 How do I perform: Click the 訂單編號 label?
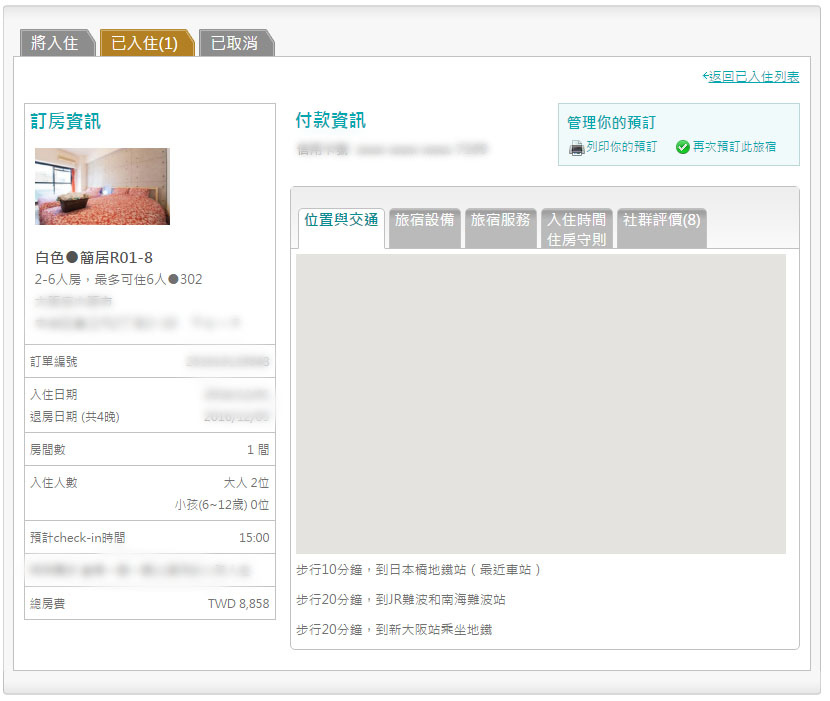click(x=53, y=362)
